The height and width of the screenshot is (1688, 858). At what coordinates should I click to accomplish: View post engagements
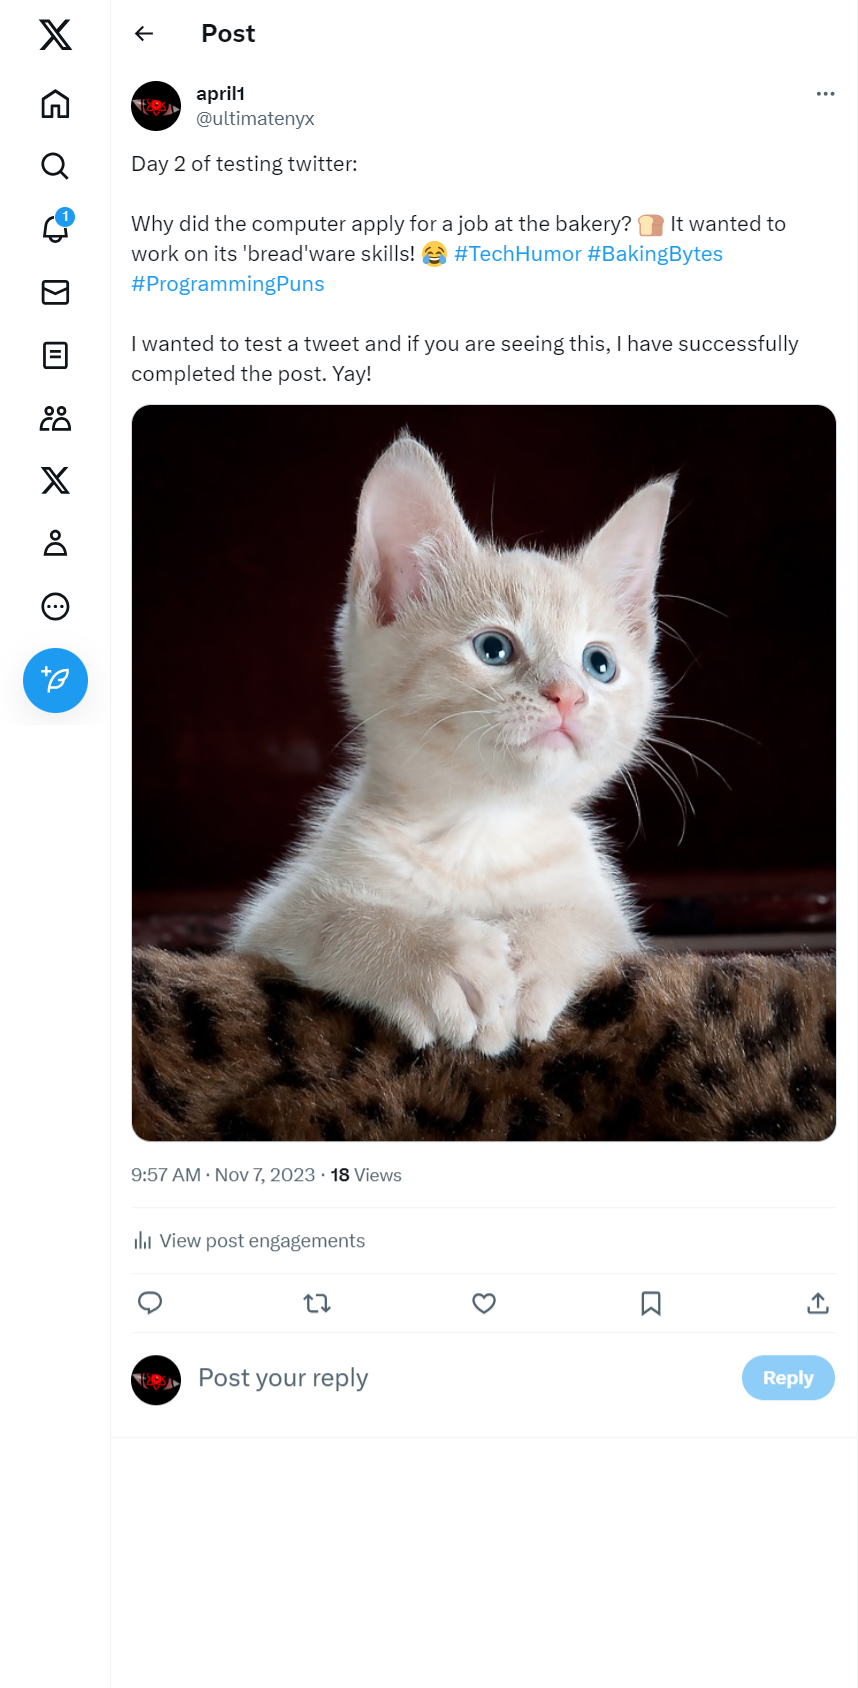(x=250, y=1240)
